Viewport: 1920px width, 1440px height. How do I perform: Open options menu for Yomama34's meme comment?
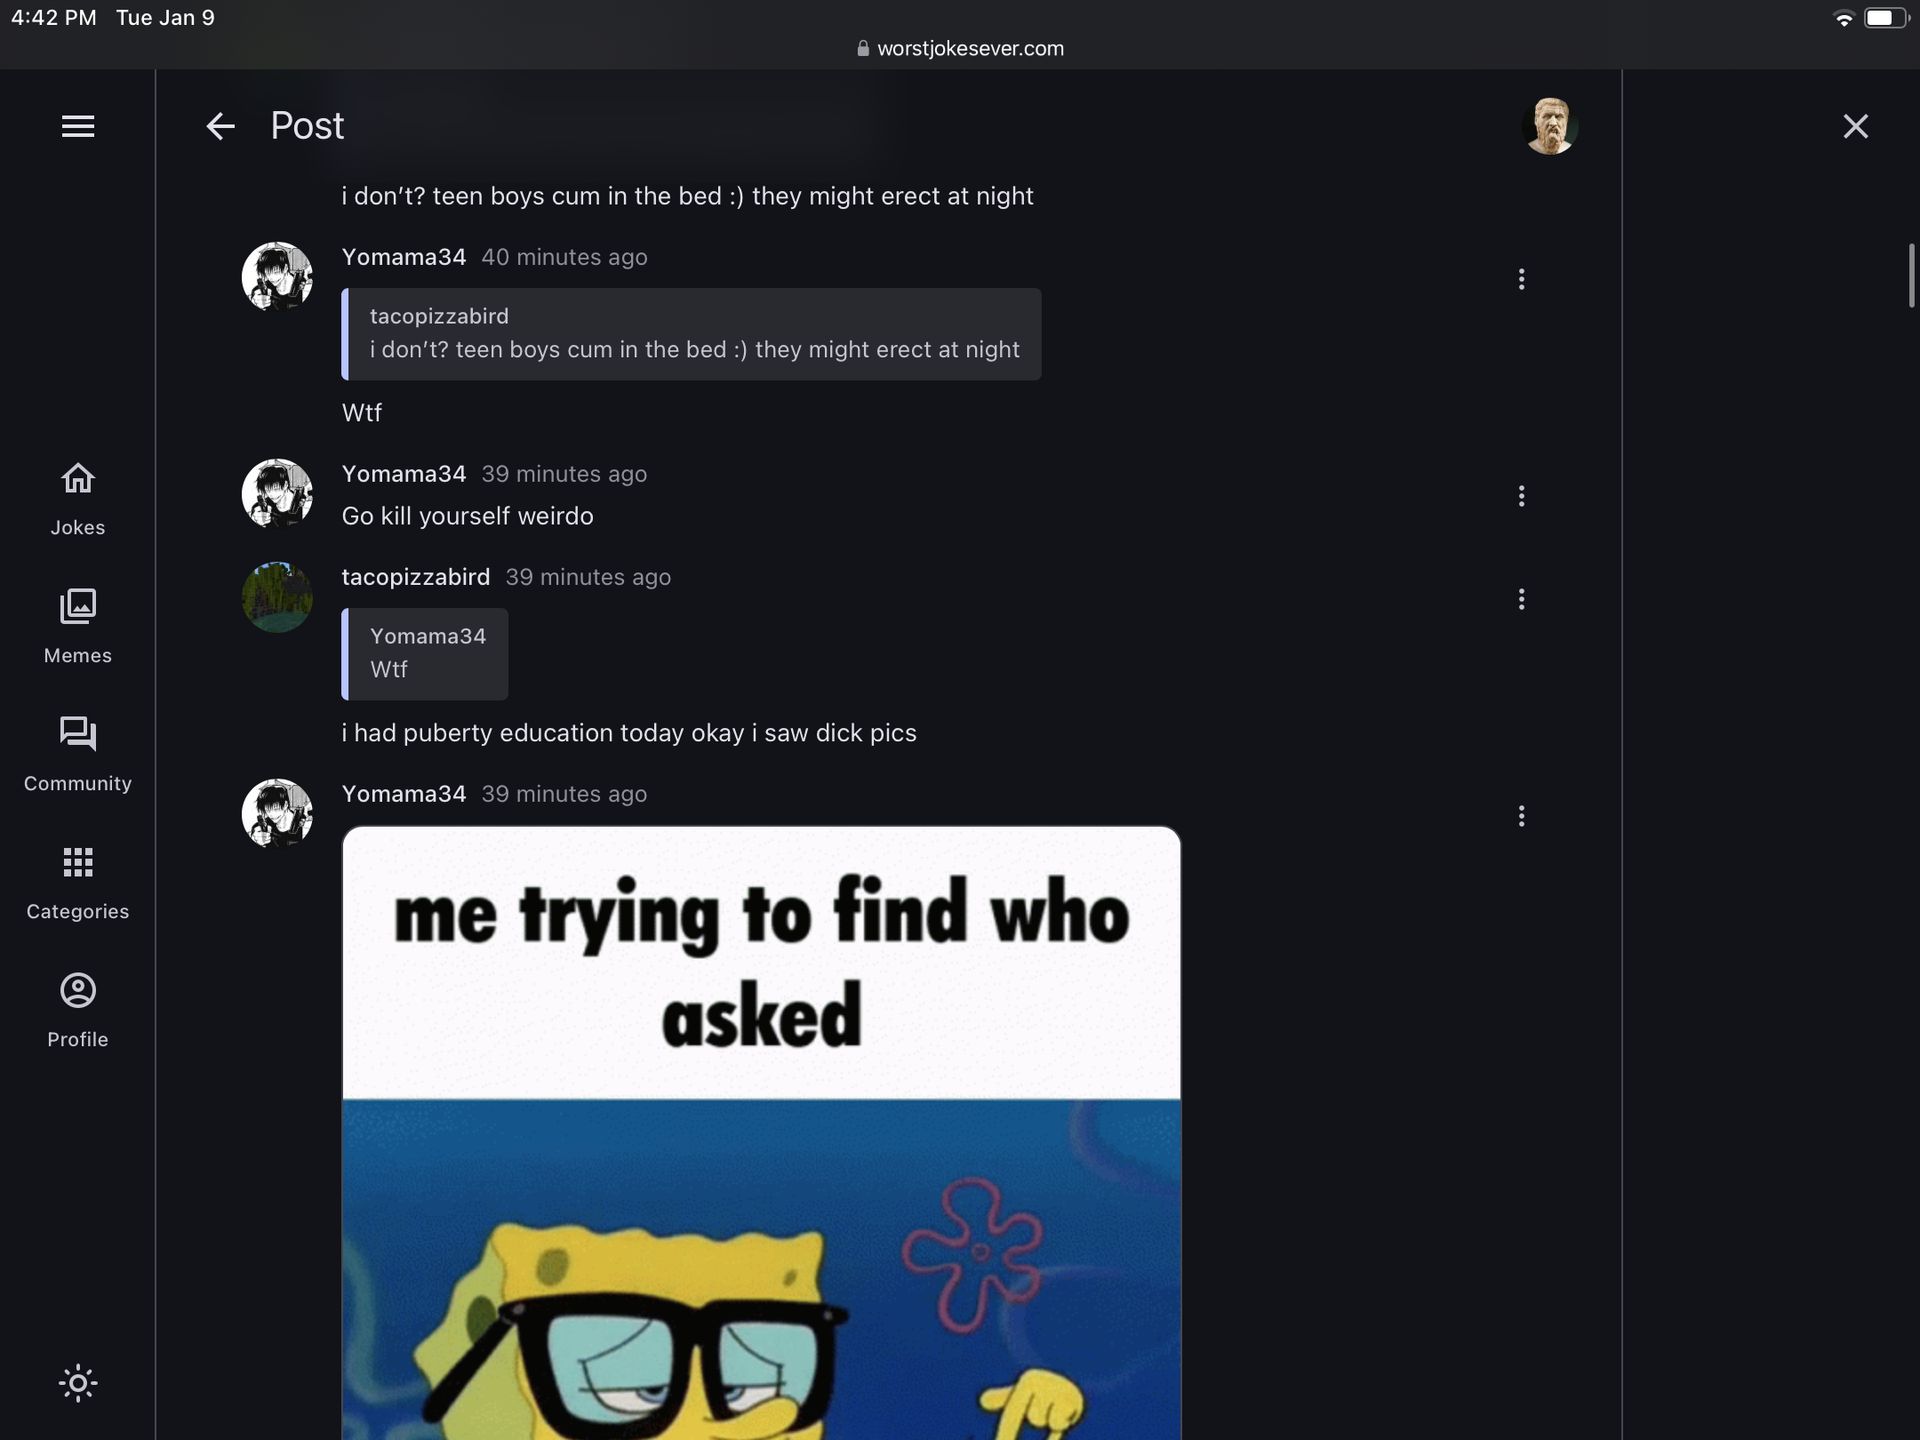[x=1521, y=816]
